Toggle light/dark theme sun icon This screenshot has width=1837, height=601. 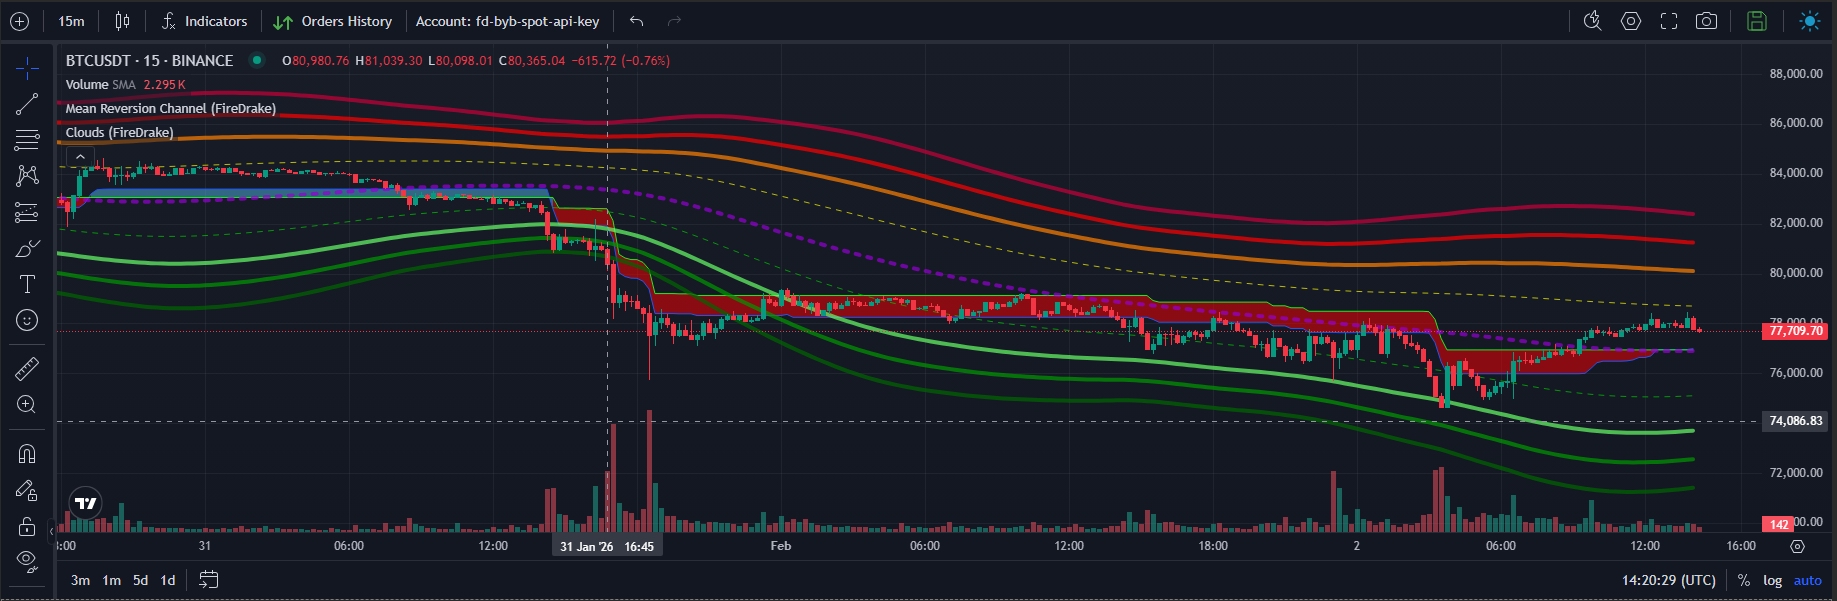(1810, 21)
